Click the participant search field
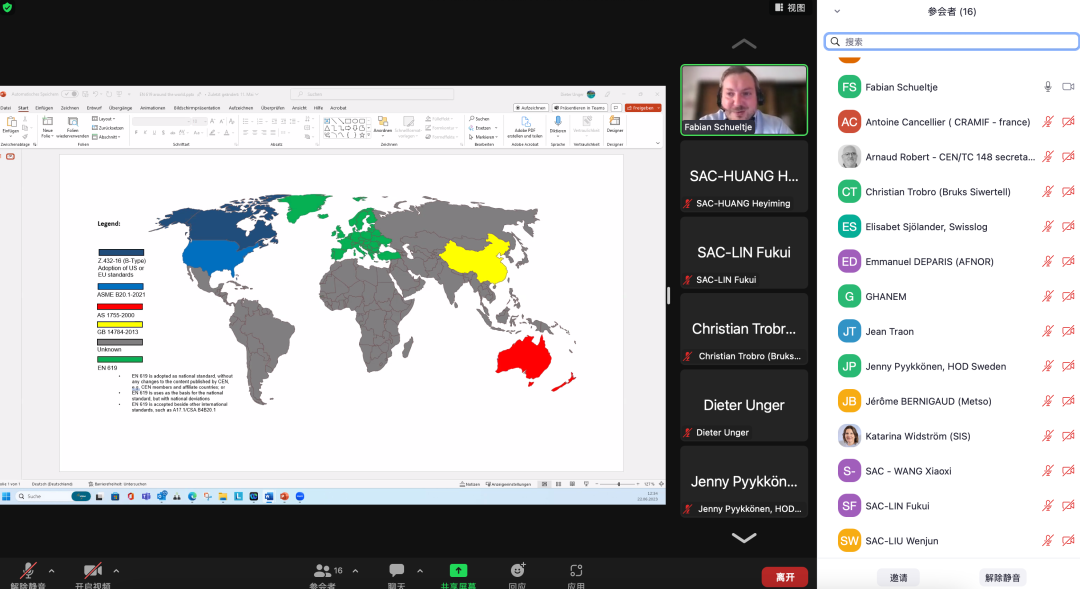This screenshot has width=1080, height=589. (x=950, y=42)
